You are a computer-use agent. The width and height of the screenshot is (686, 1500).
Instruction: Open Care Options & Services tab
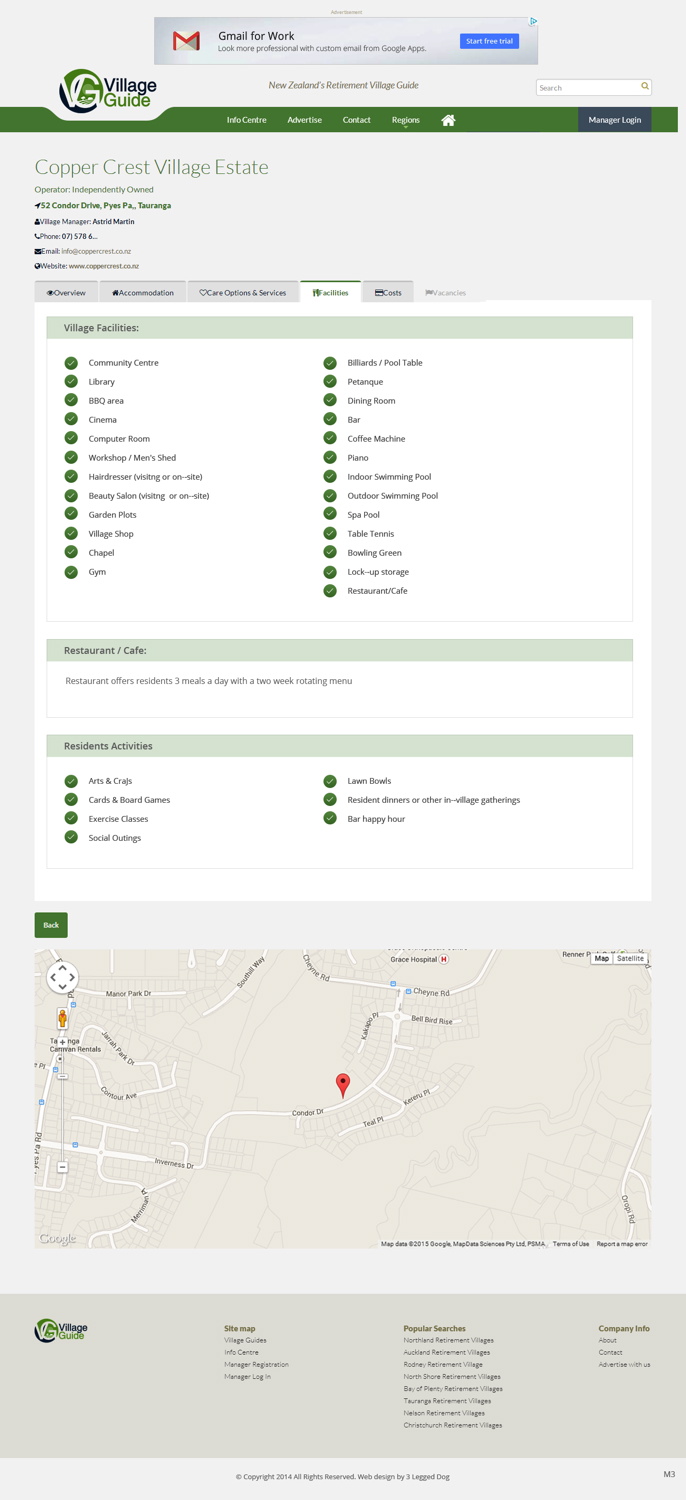(243, 292)
